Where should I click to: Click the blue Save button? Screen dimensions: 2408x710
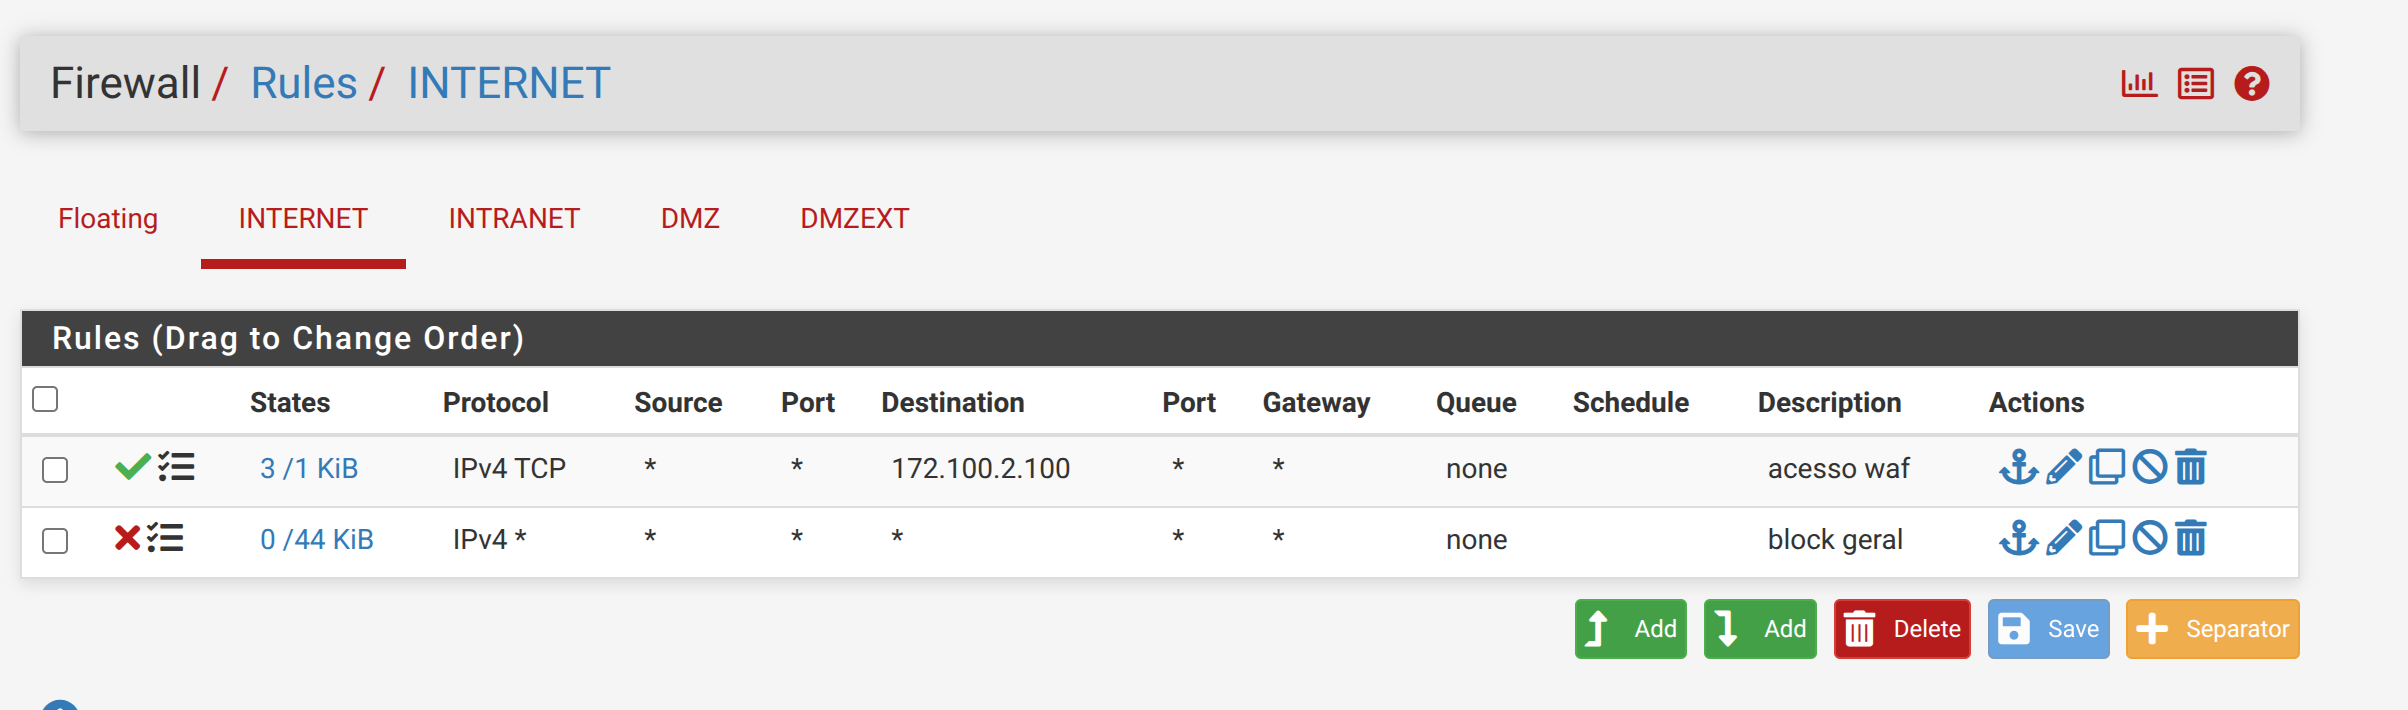click(2048, 629)
